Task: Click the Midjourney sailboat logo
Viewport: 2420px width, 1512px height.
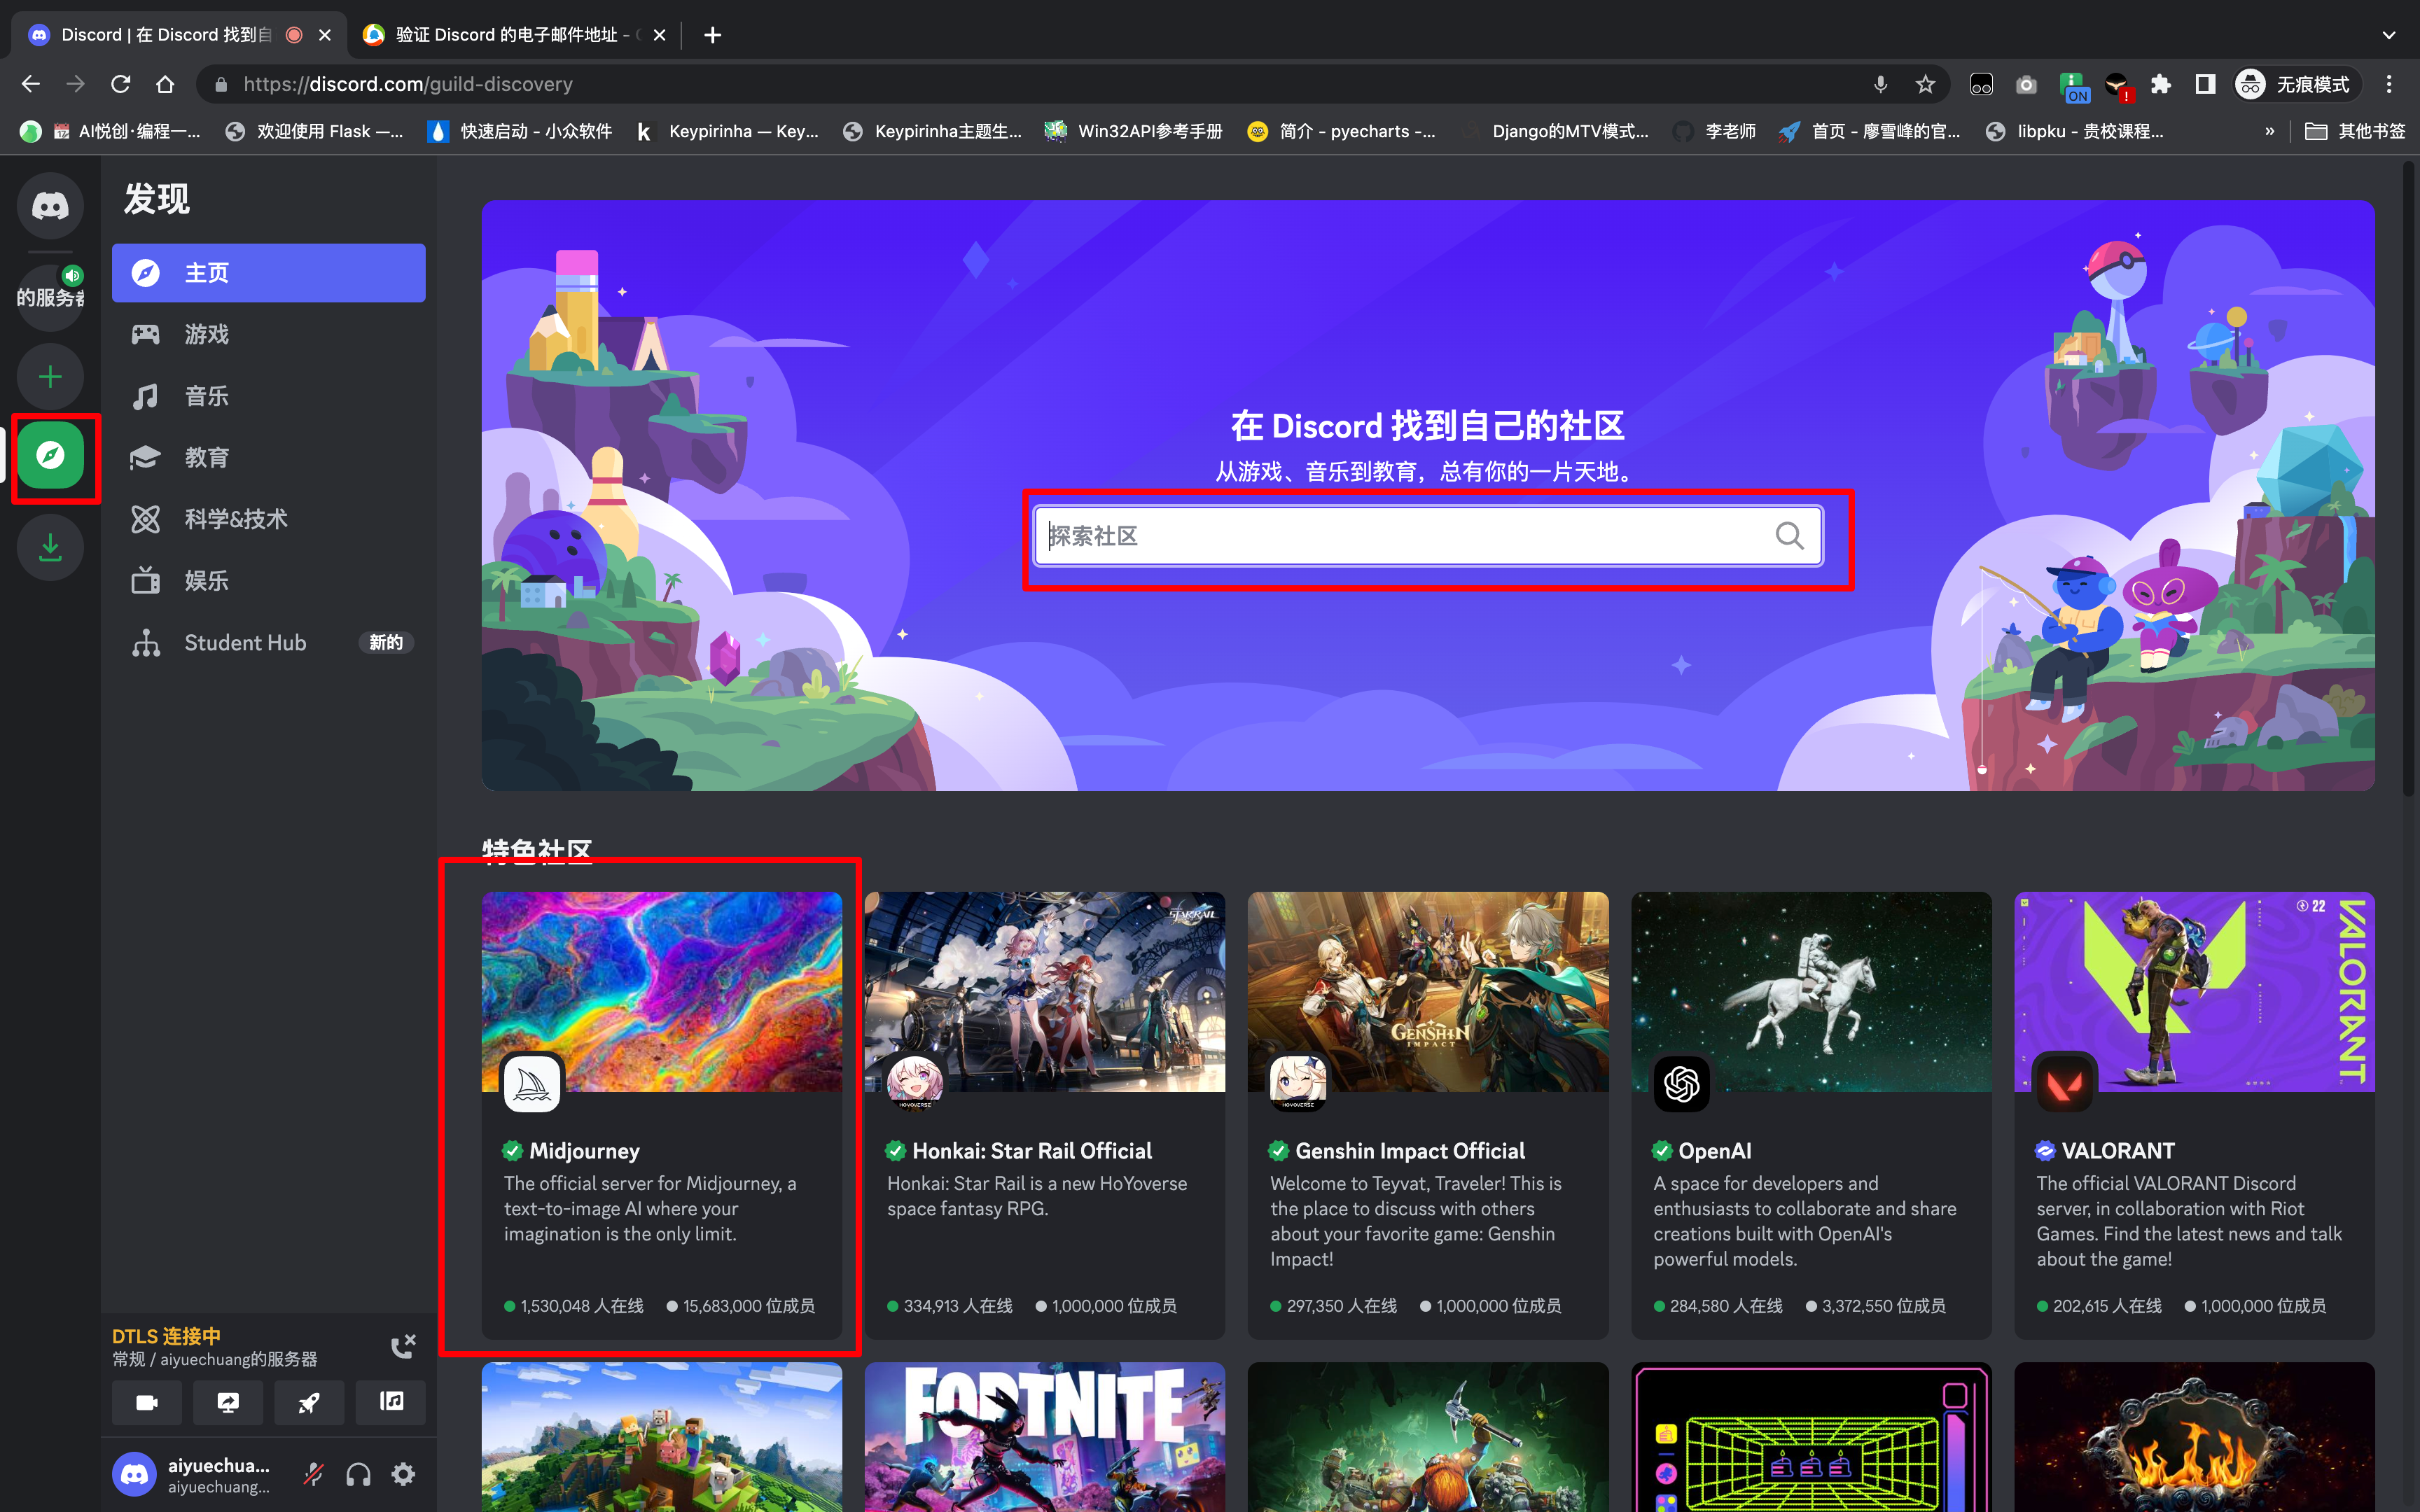Action: pos(532,1084)
